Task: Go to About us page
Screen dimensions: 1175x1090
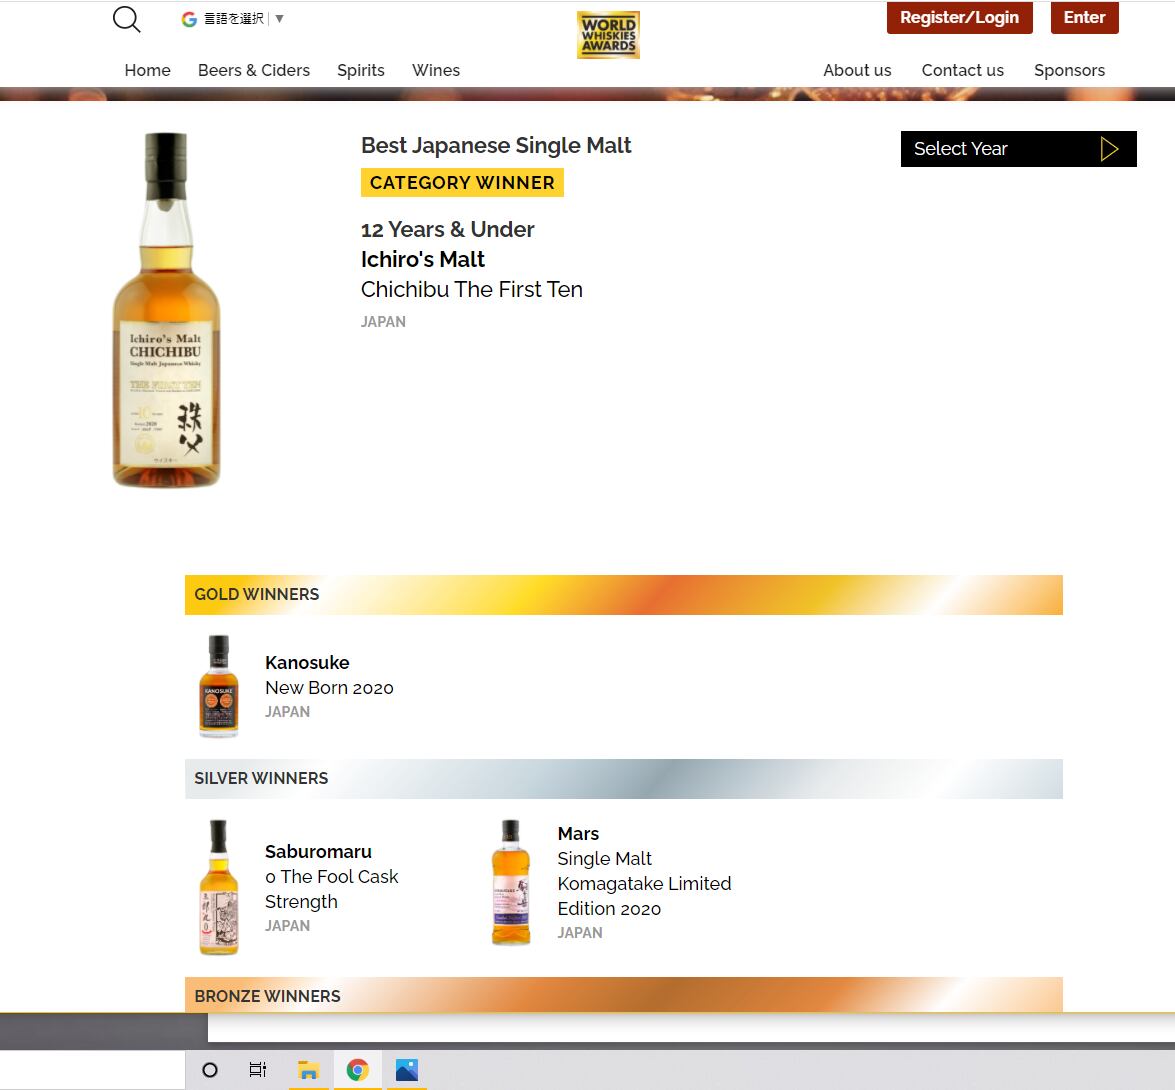Action: coord(857,70)
